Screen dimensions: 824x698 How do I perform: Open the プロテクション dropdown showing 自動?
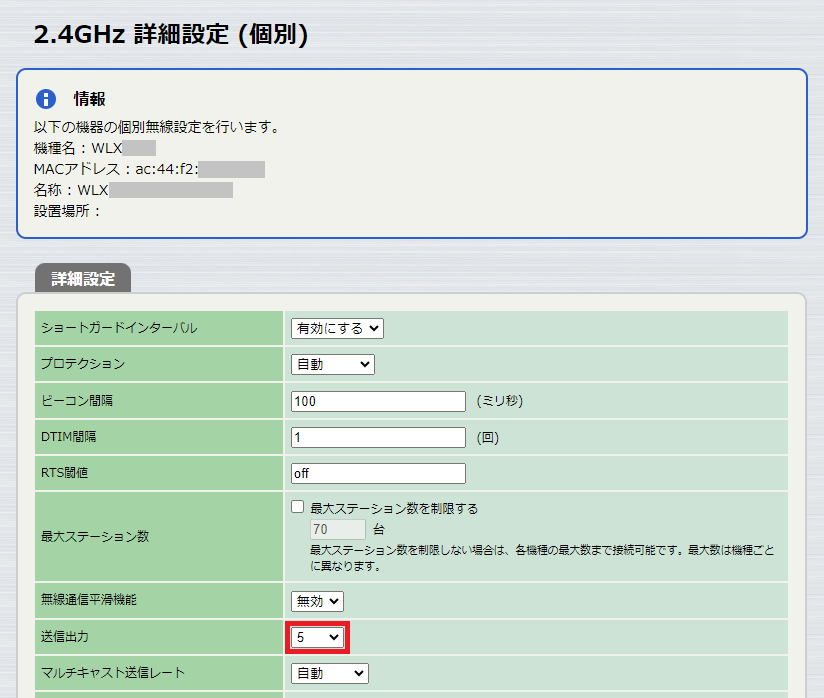click(x=332, y=364)
